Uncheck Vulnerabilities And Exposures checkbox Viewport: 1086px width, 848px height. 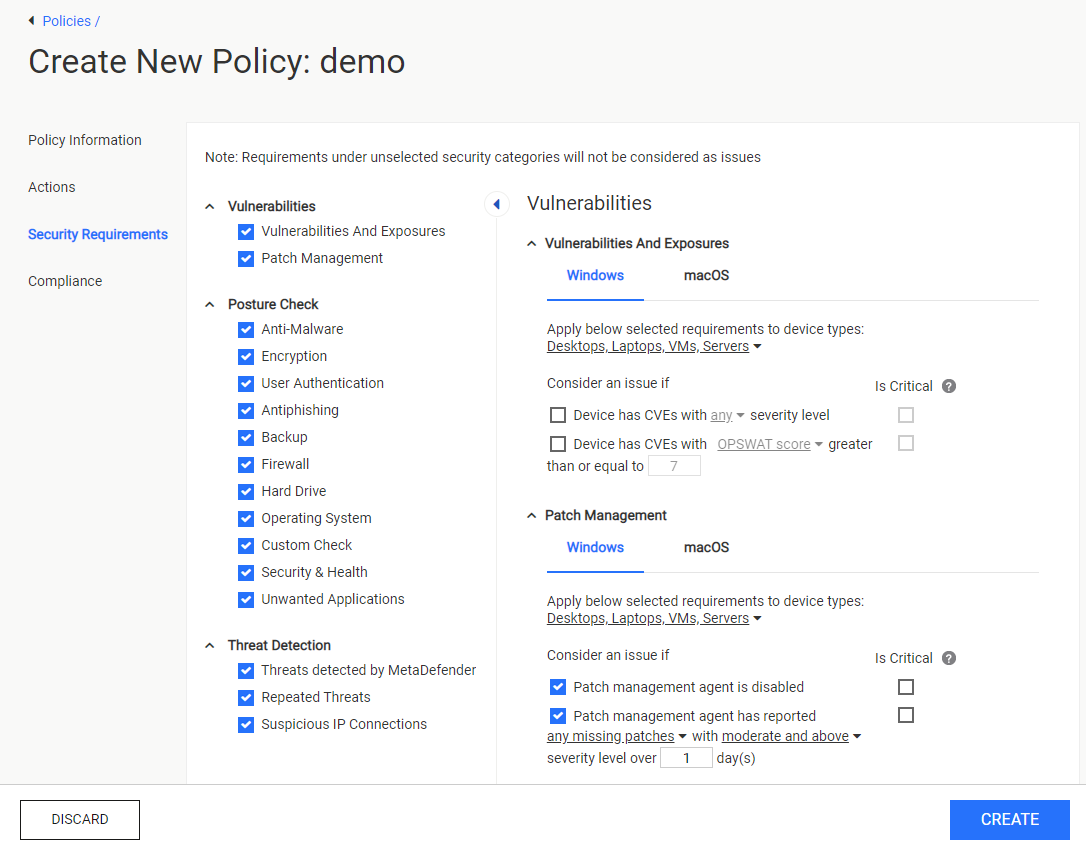(246, 232)
